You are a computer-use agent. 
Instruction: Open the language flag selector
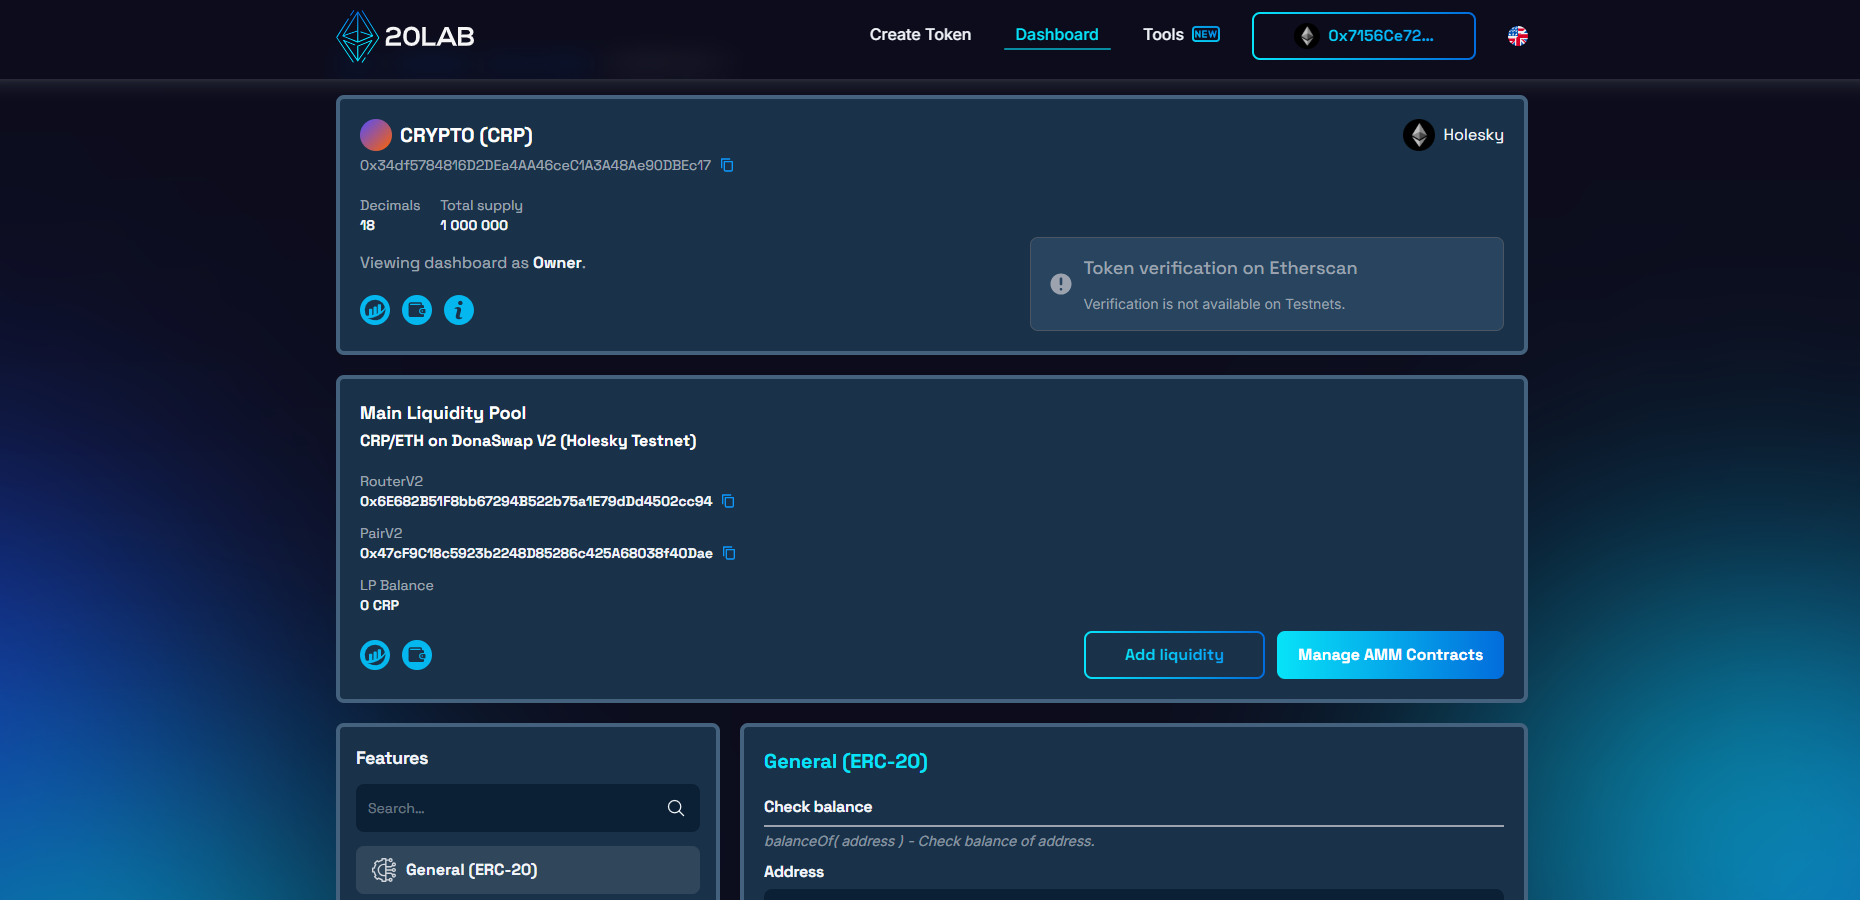pos(1517,36)
